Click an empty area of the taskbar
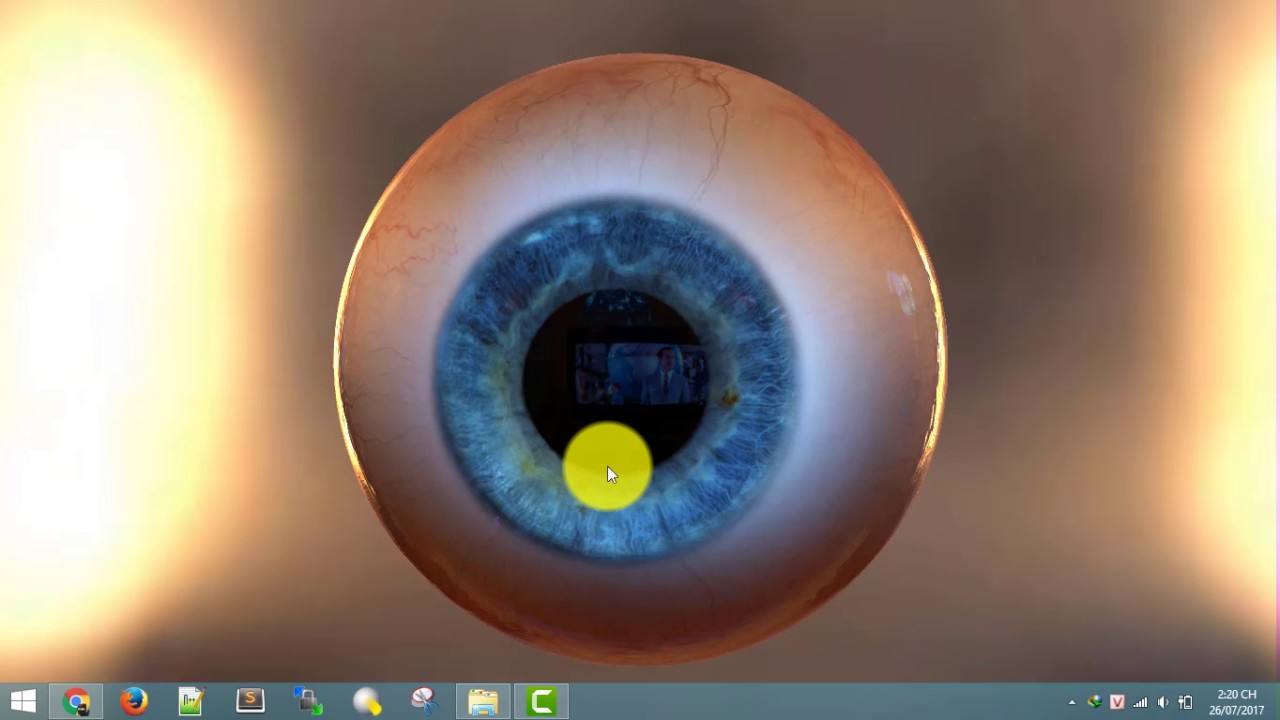The height and width of the screenshot is (720, 1280). pyautogui.click(x=800, y=700)
